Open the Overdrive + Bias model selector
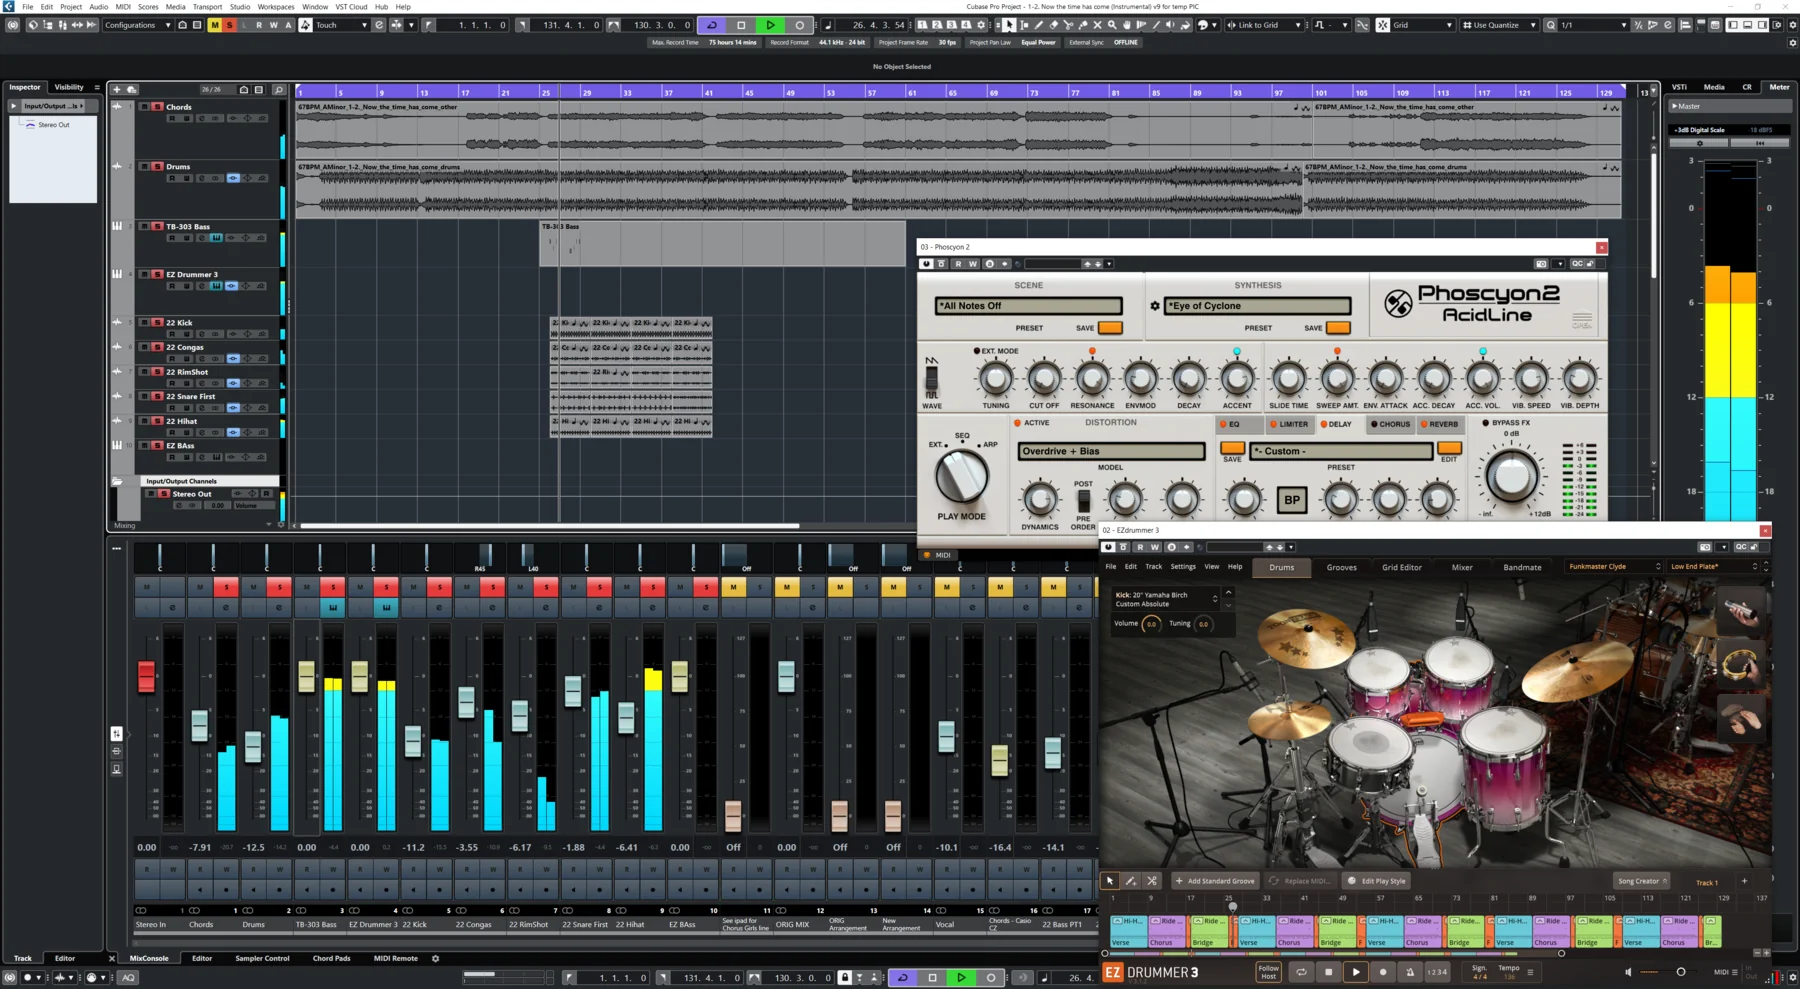This screenshot has width=1800, height=989. pos(1111,451)
